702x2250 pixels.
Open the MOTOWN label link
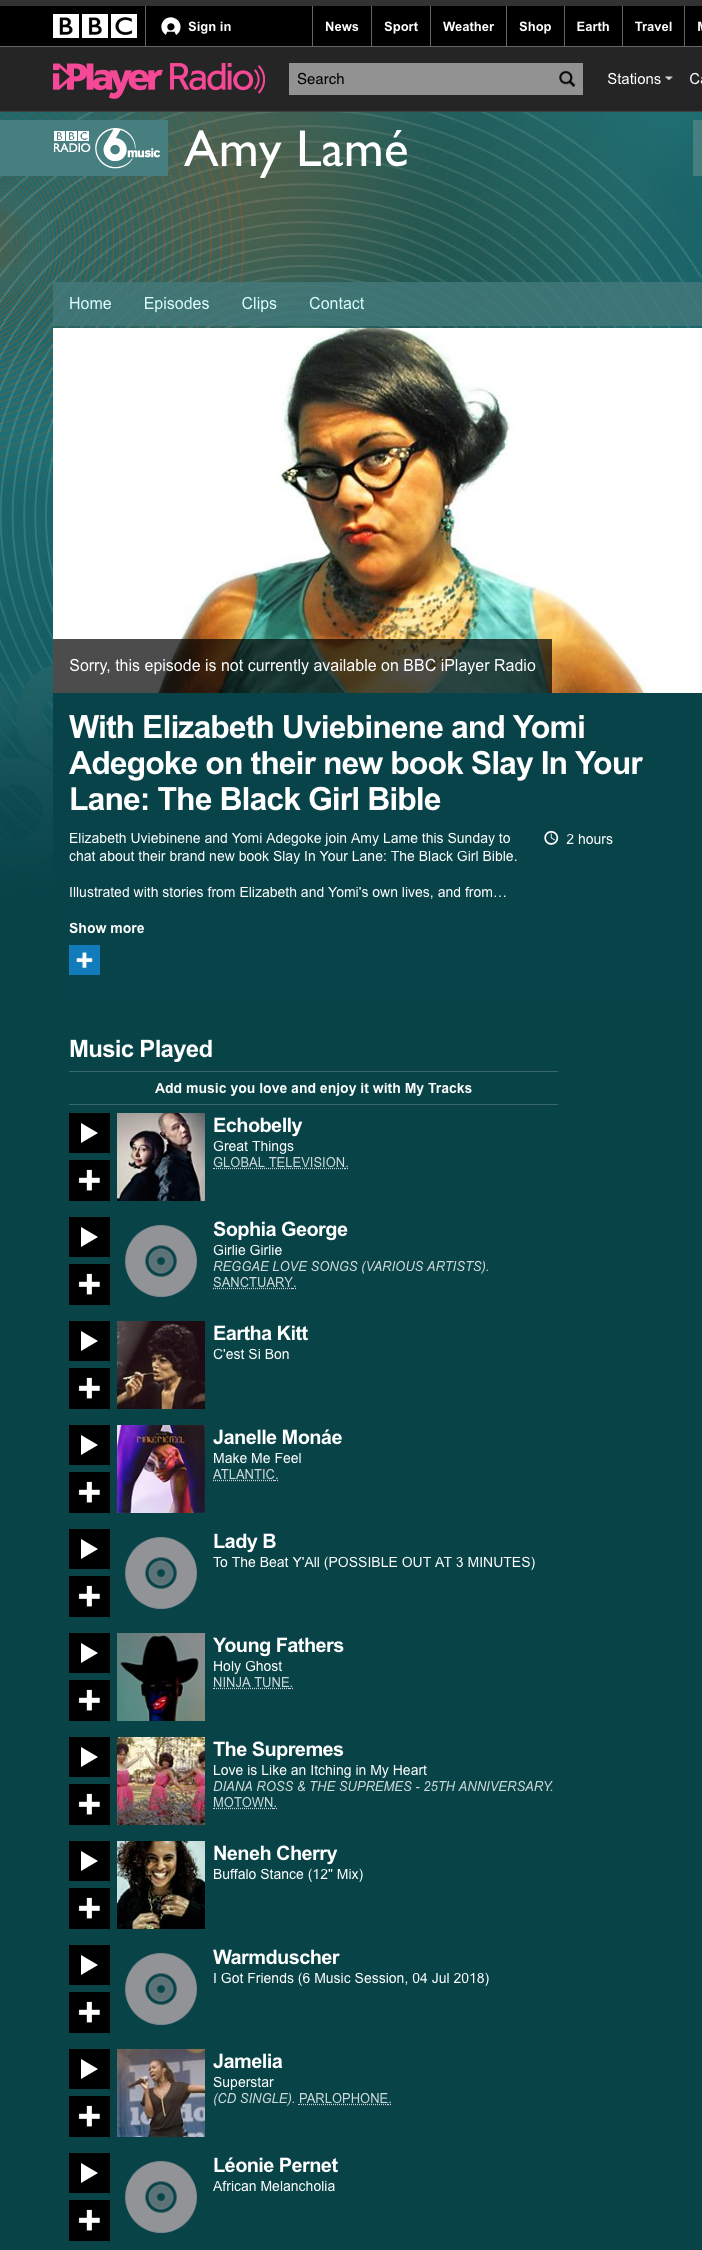pyautogui.click(x=244, y=1802)
